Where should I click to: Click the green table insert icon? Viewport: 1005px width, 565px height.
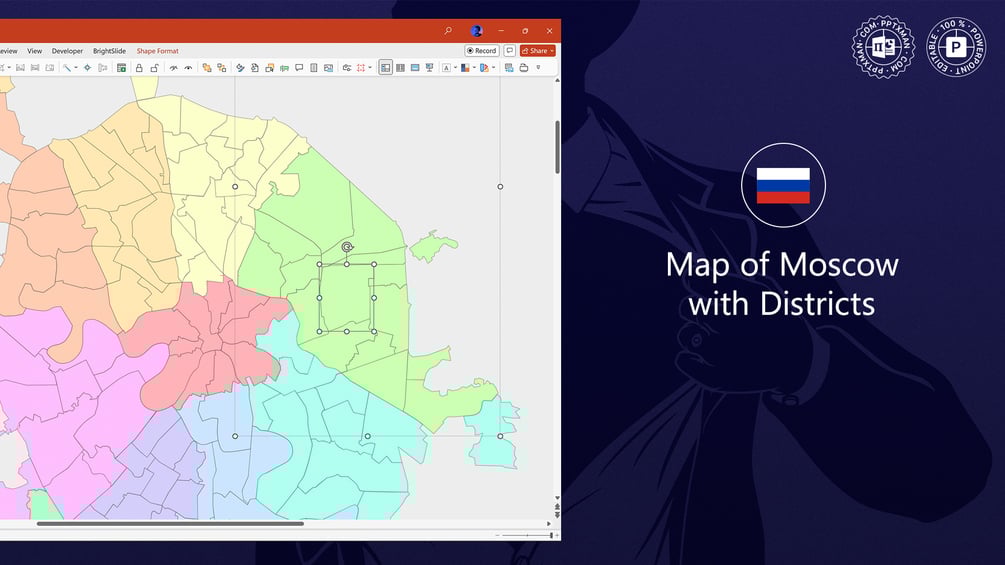(121, 68)
